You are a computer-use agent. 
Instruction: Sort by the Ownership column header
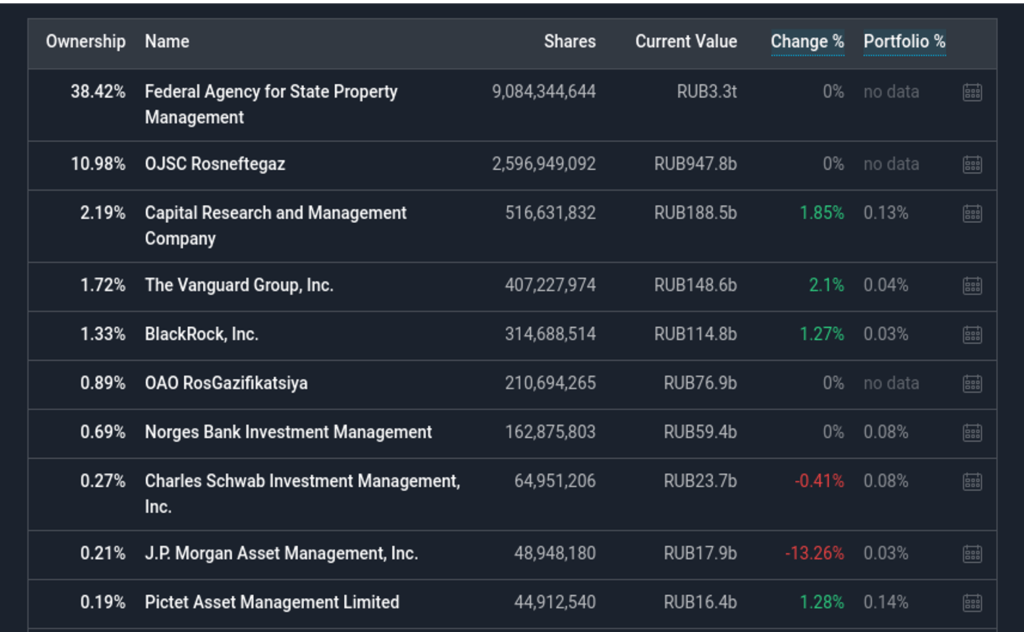86,42
